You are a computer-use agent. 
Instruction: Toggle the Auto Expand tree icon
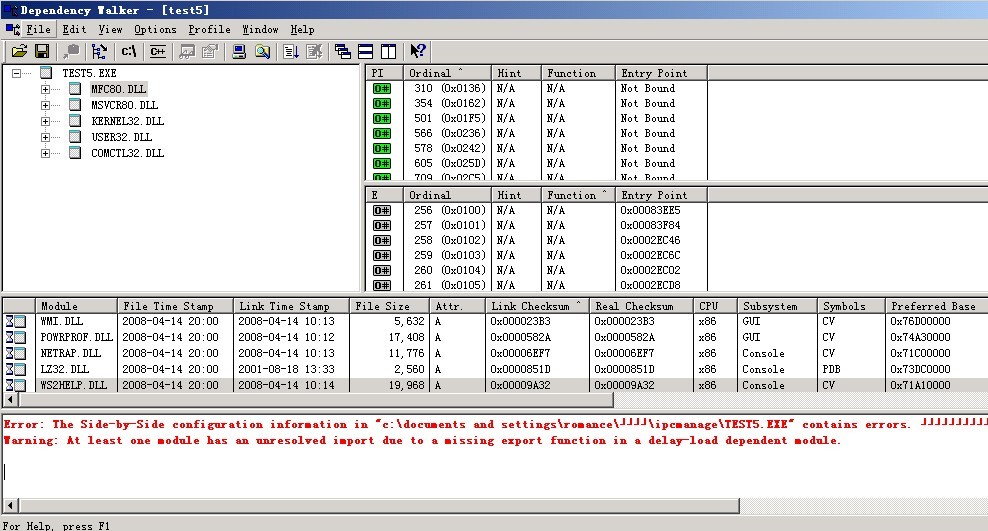[99, 51]
